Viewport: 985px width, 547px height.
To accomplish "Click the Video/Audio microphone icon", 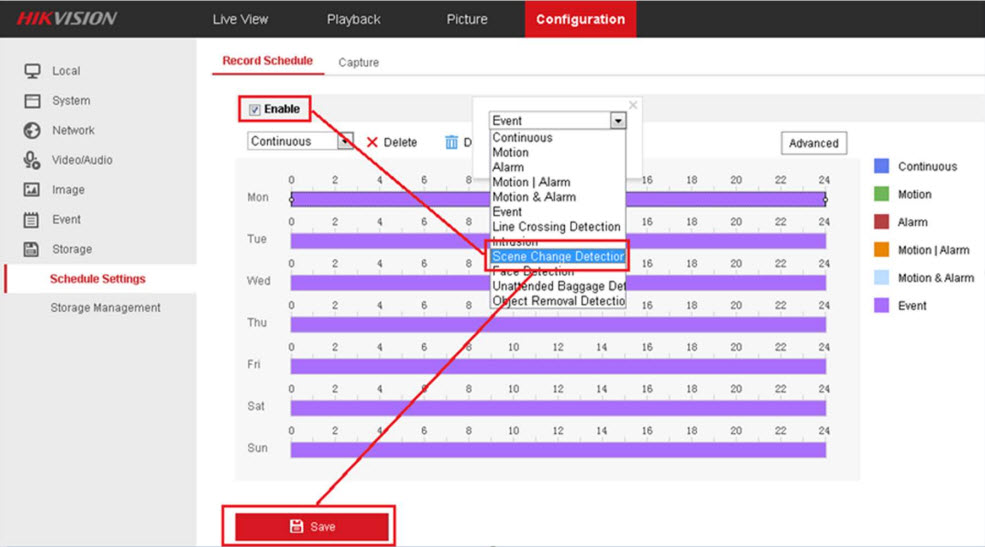I will click(32, 160).
